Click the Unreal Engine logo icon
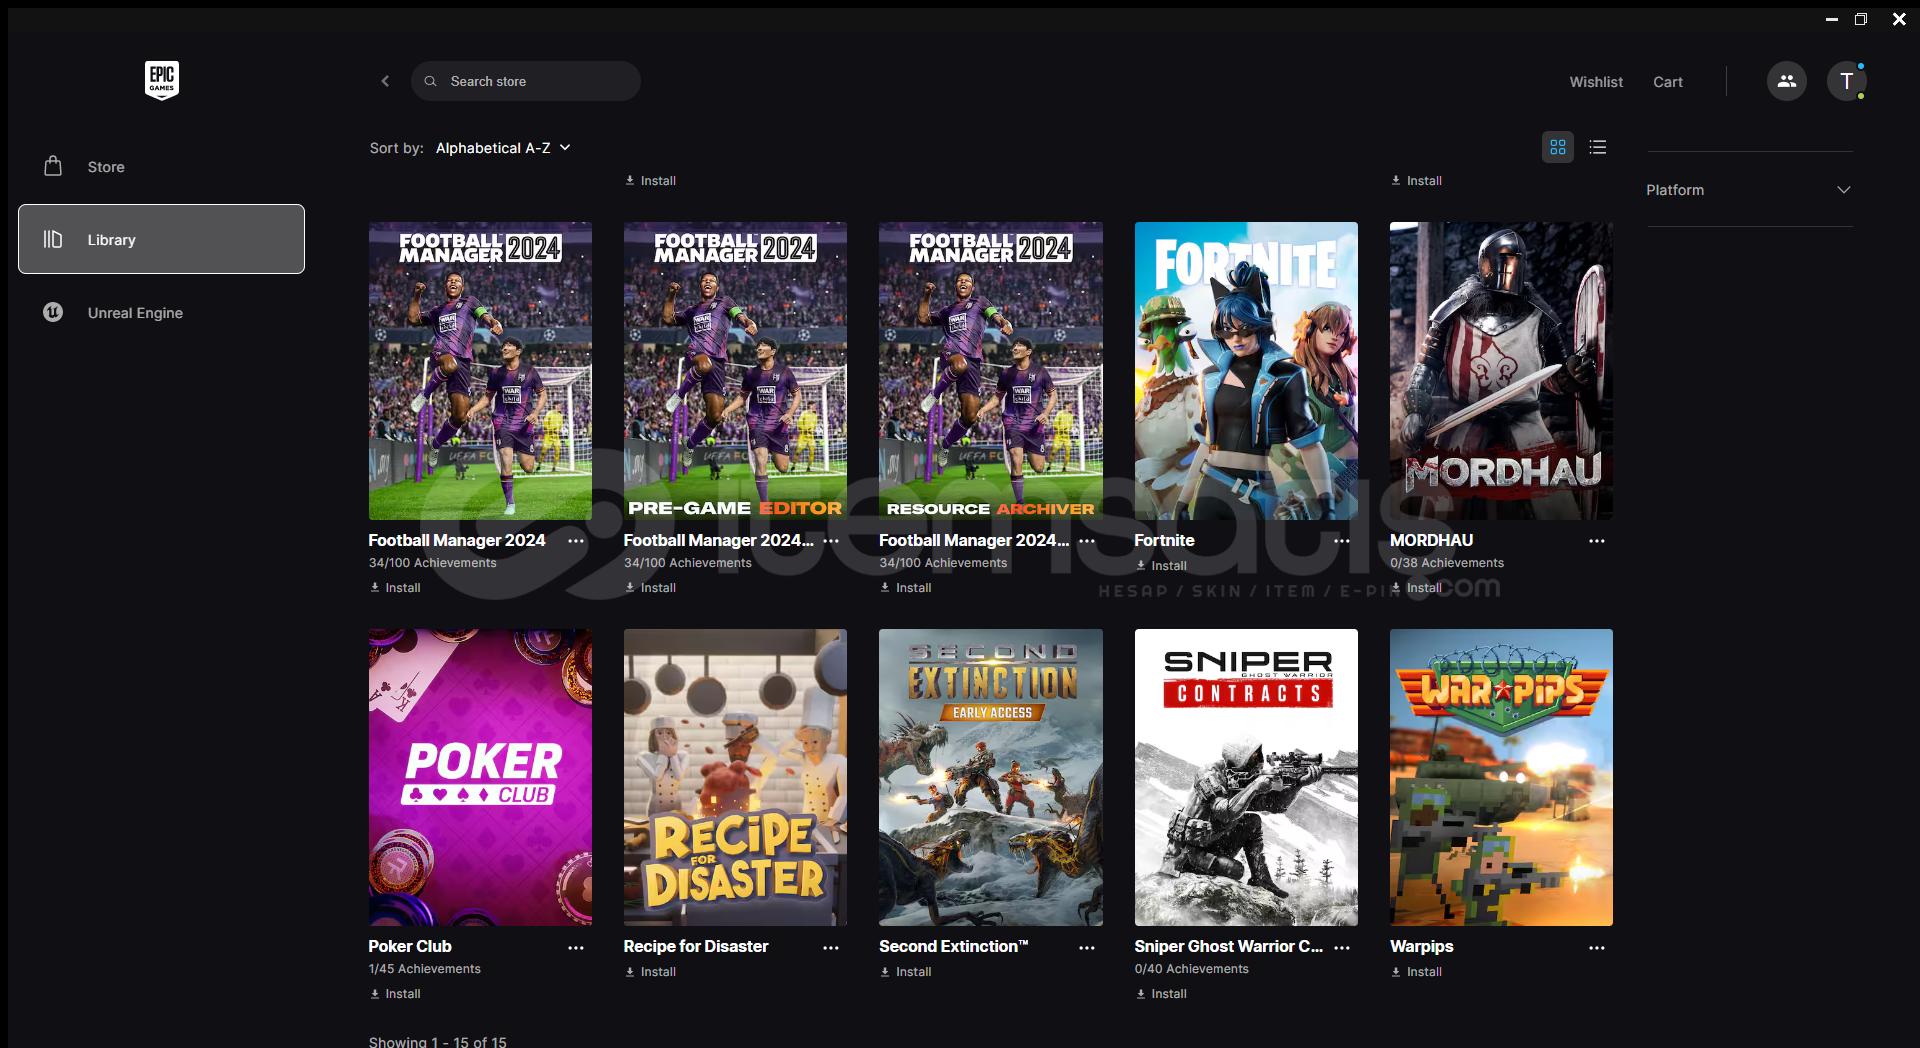1920x1048 pixels. point(53,312)
